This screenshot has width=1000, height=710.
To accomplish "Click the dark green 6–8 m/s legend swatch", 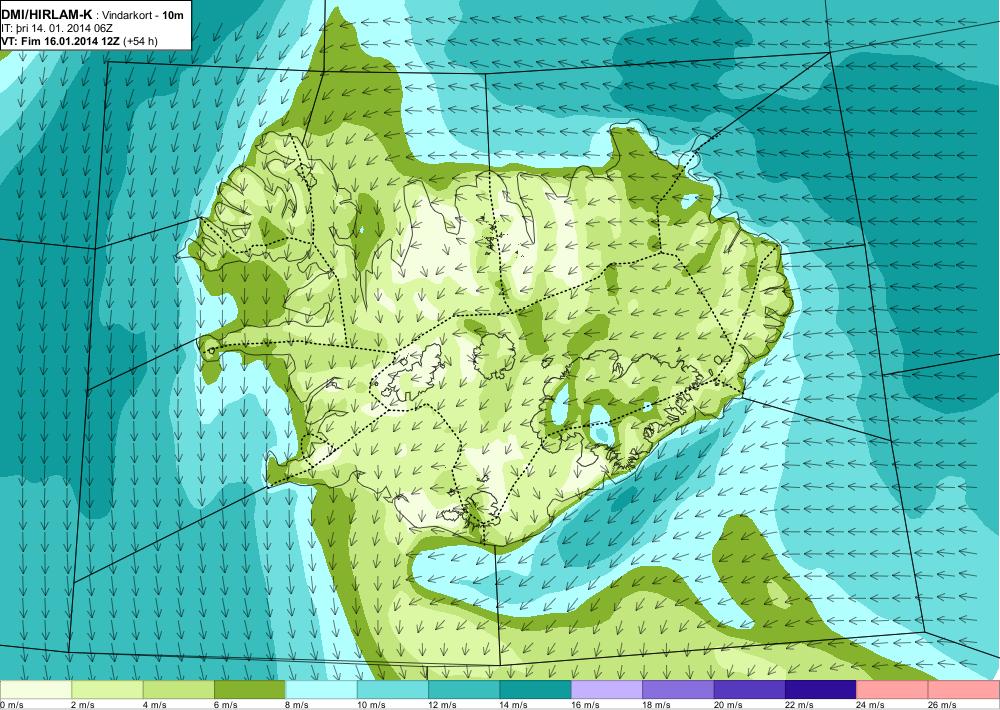I will [250, 689].
